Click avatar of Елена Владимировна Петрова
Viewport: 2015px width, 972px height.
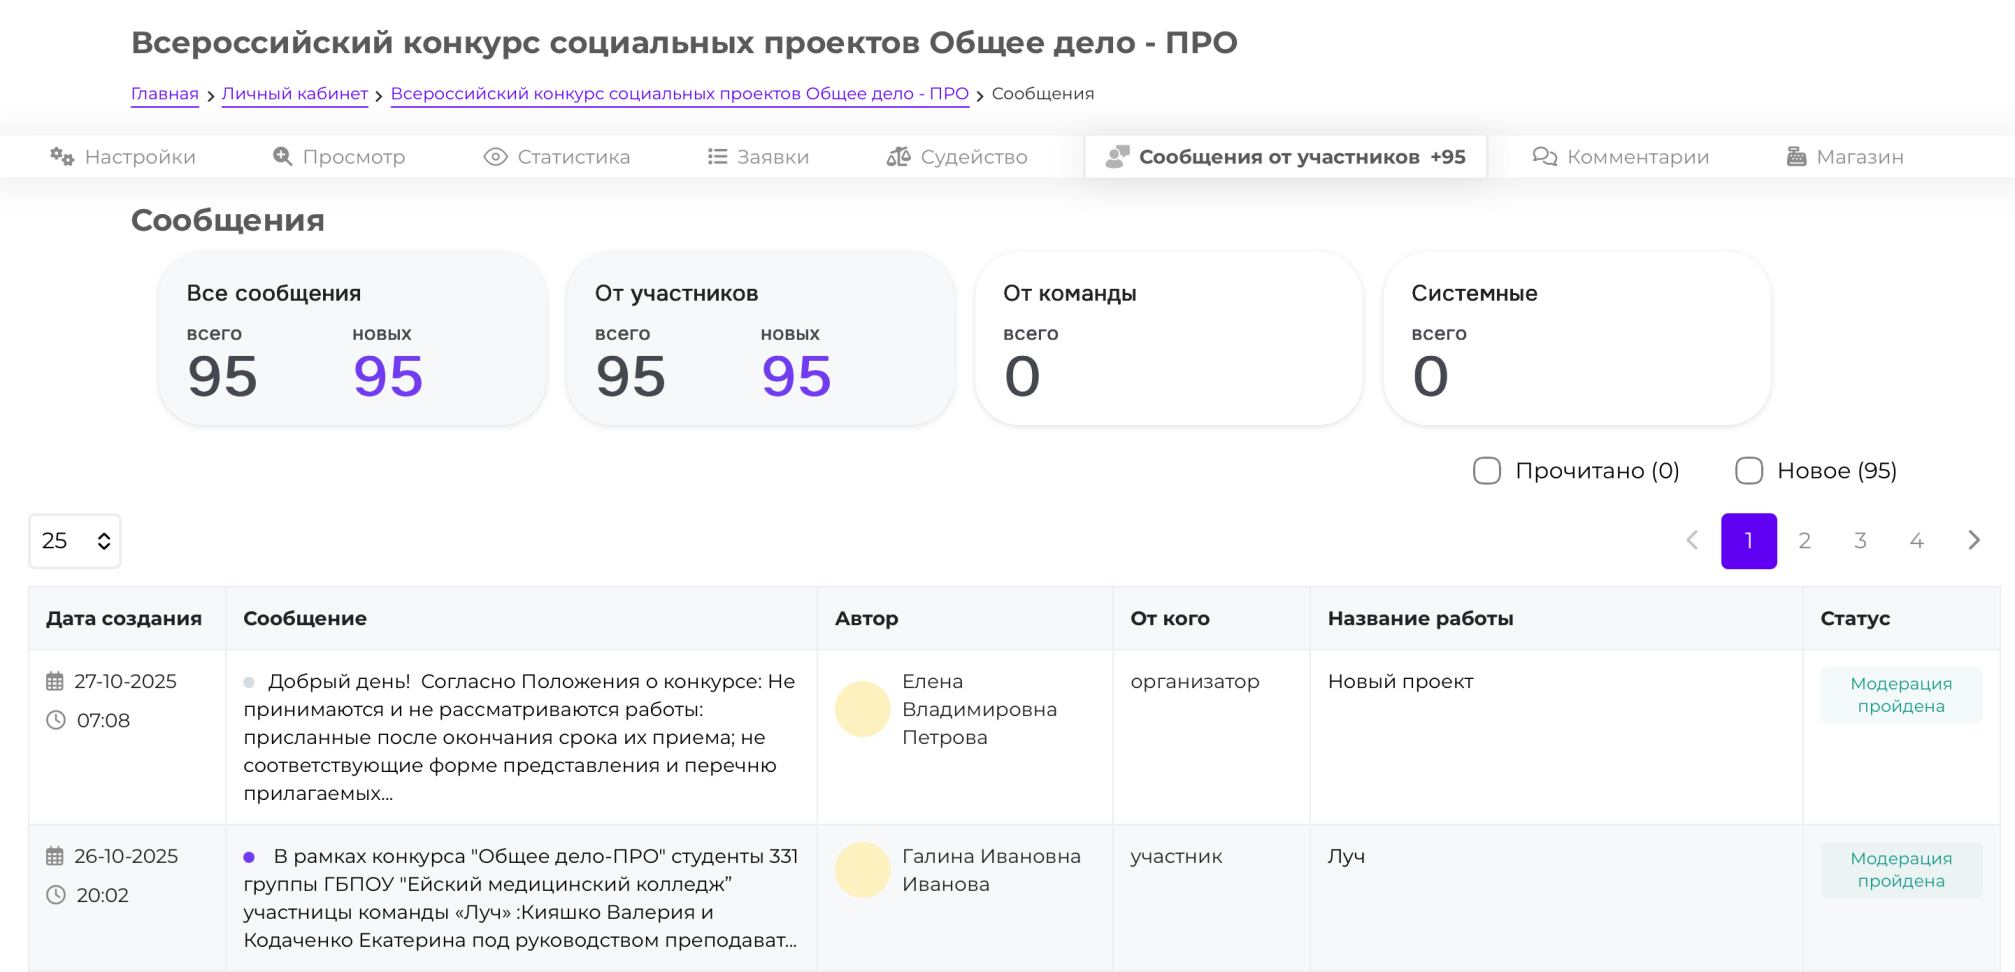(862, 709)
